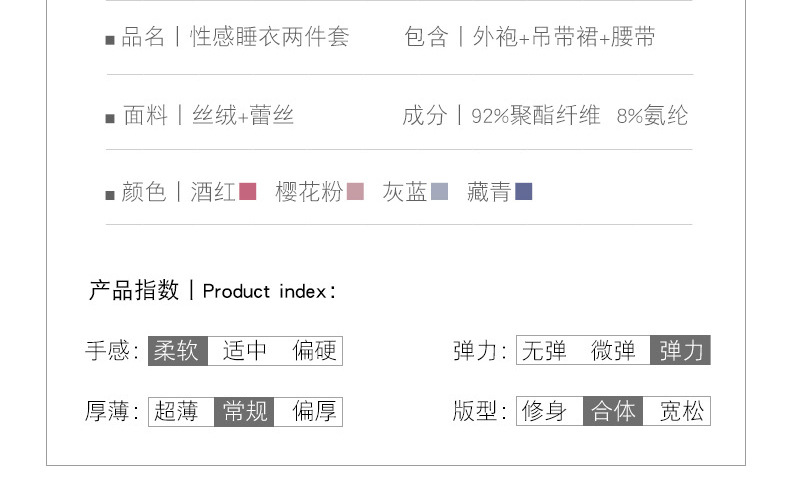The image size is (790, 493).
Task: Select the 合体 fit option
Action: [x=613, y=411]
